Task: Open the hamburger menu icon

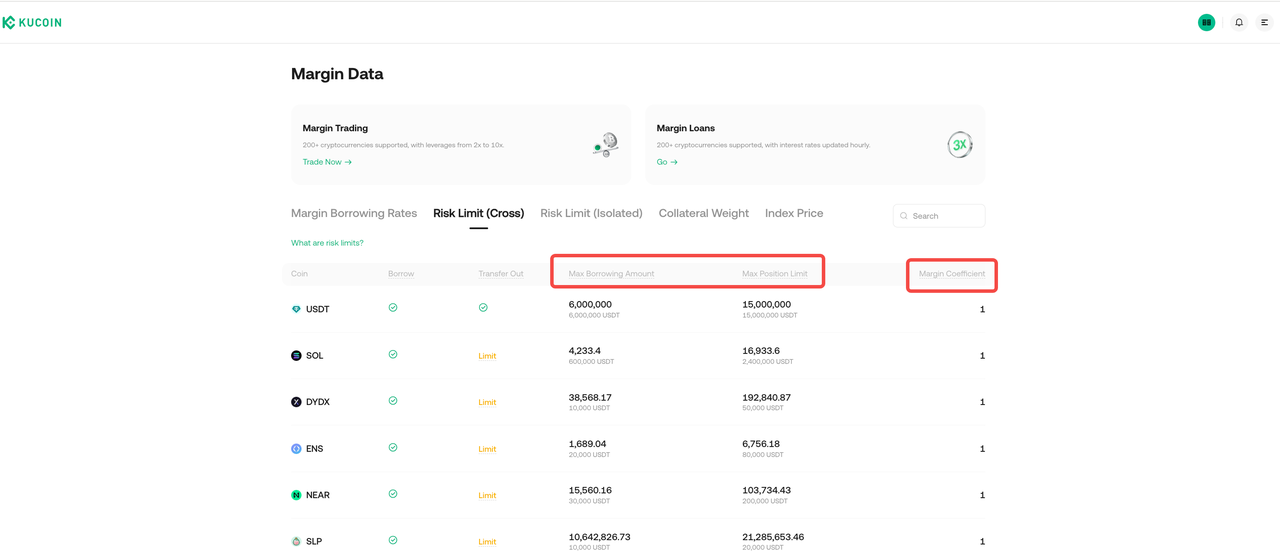Action: [1264, 22]
